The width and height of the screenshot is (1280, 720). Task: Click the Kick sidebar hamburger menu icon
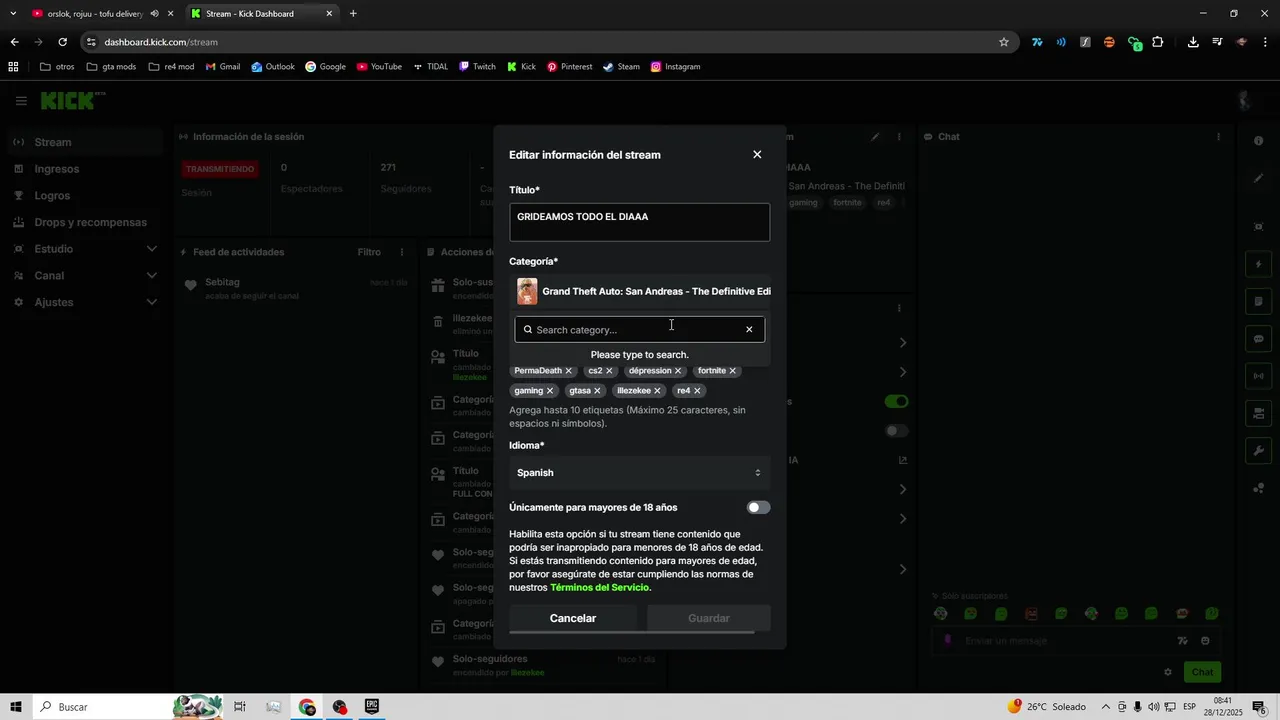click(x=21, y=101)
